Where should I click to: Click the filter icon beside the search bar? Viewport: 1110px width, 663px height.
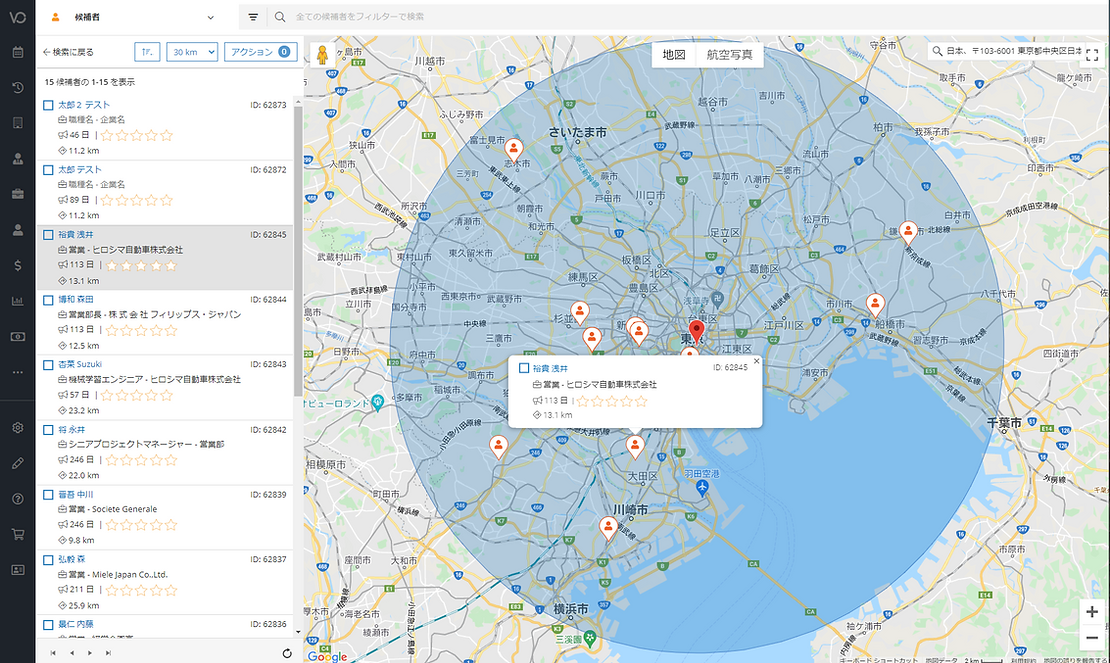pyautogui.click(x=253, y=17)
